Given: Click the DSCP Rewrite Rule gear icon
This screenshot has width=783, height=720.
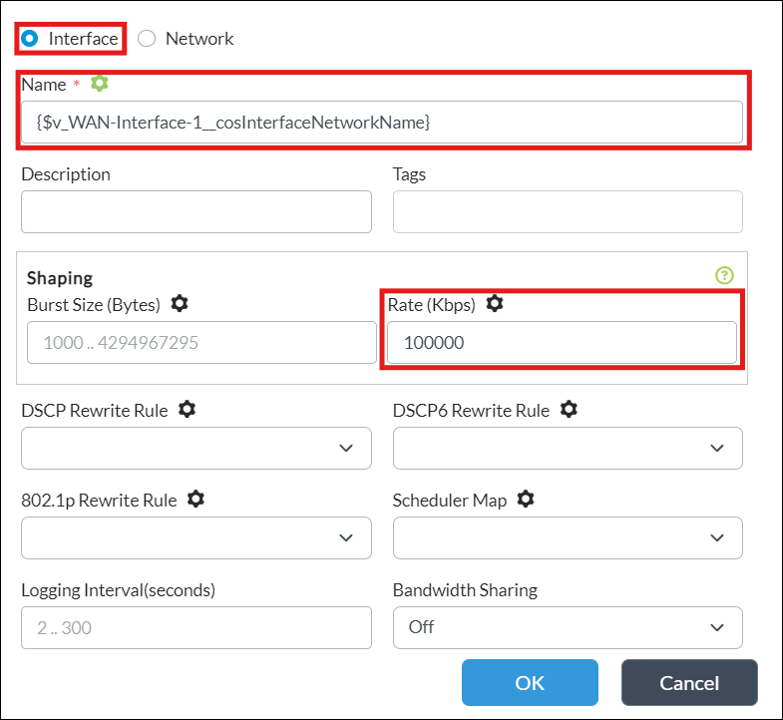Looking at the screenshot, I should [187, 409].
